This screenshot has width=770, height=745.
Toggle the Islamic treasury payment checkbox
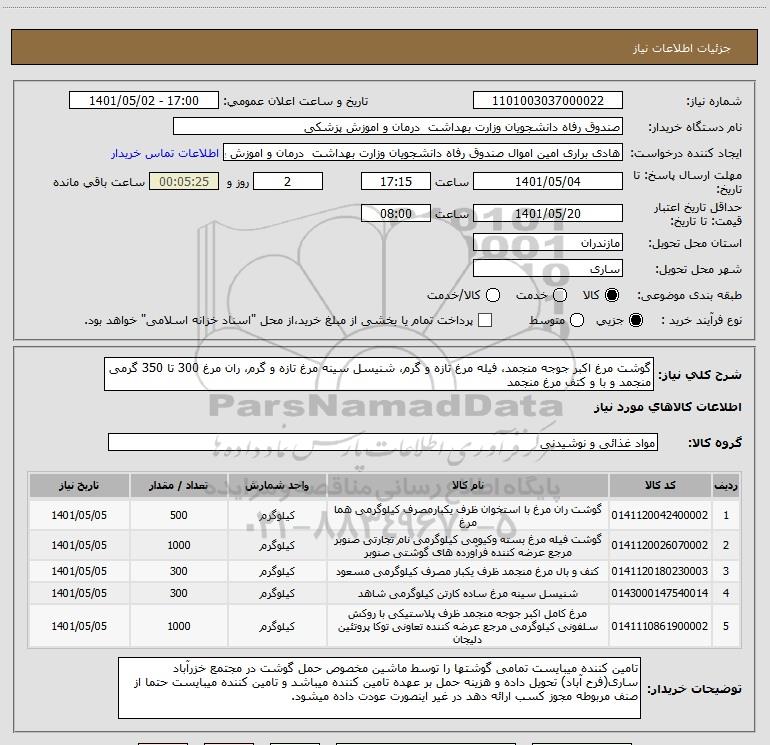point(485,320)
